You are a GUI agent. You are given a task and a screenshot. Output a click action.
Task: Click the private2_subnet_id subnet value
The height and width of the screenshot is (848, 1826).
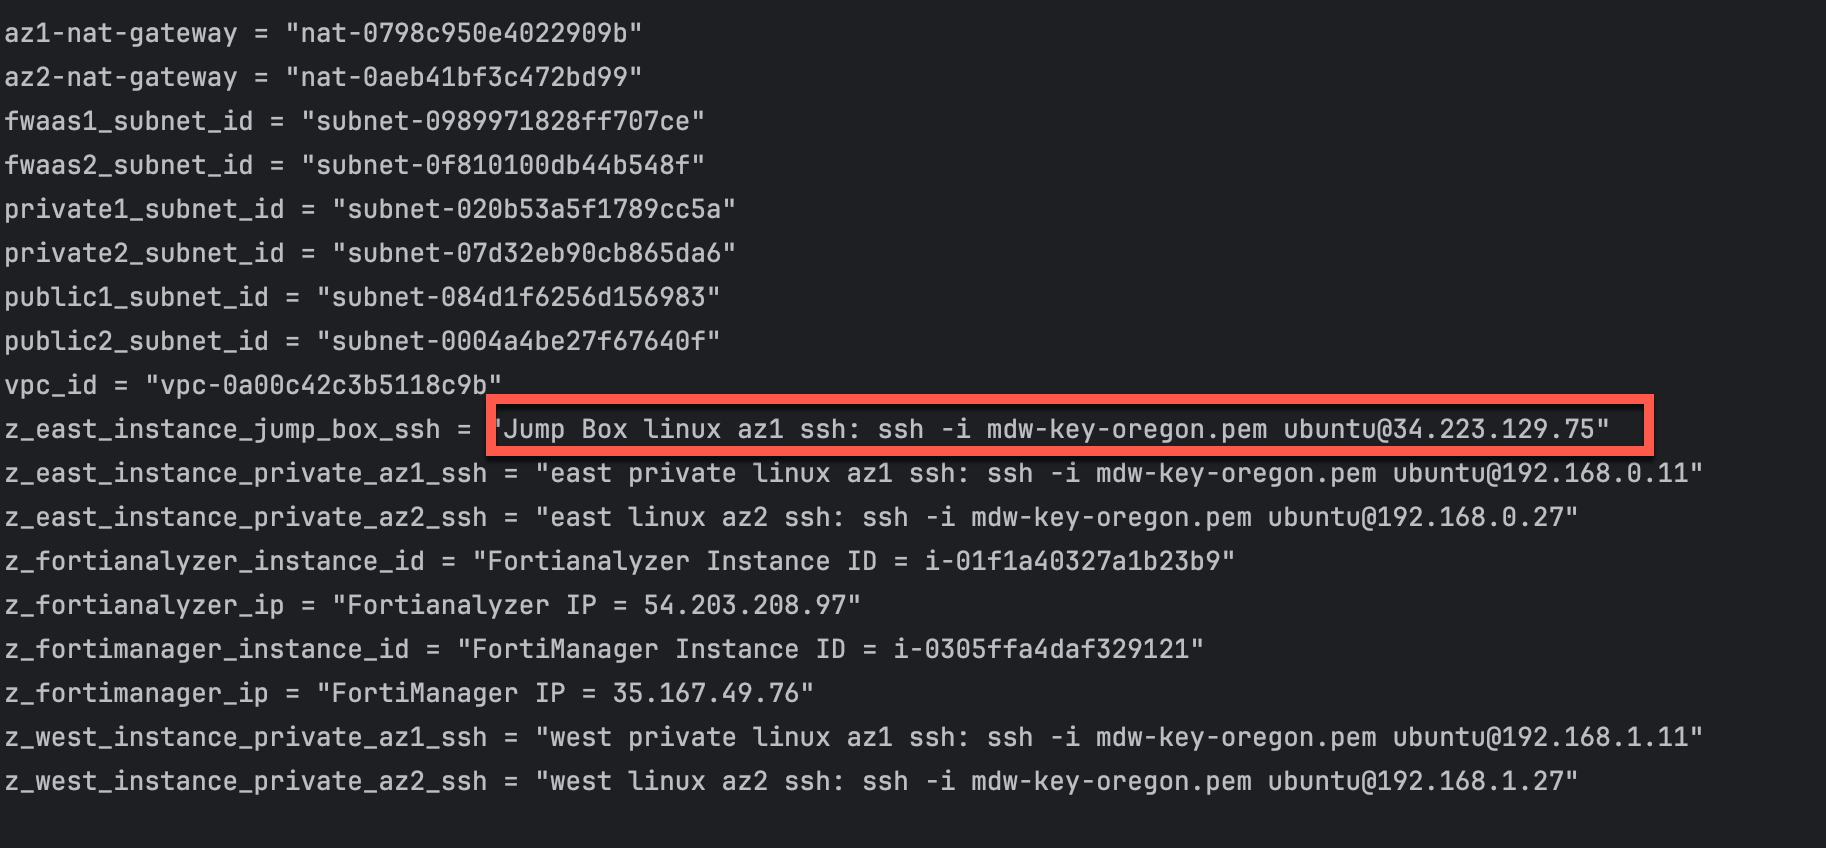click(x=534, y=253)
